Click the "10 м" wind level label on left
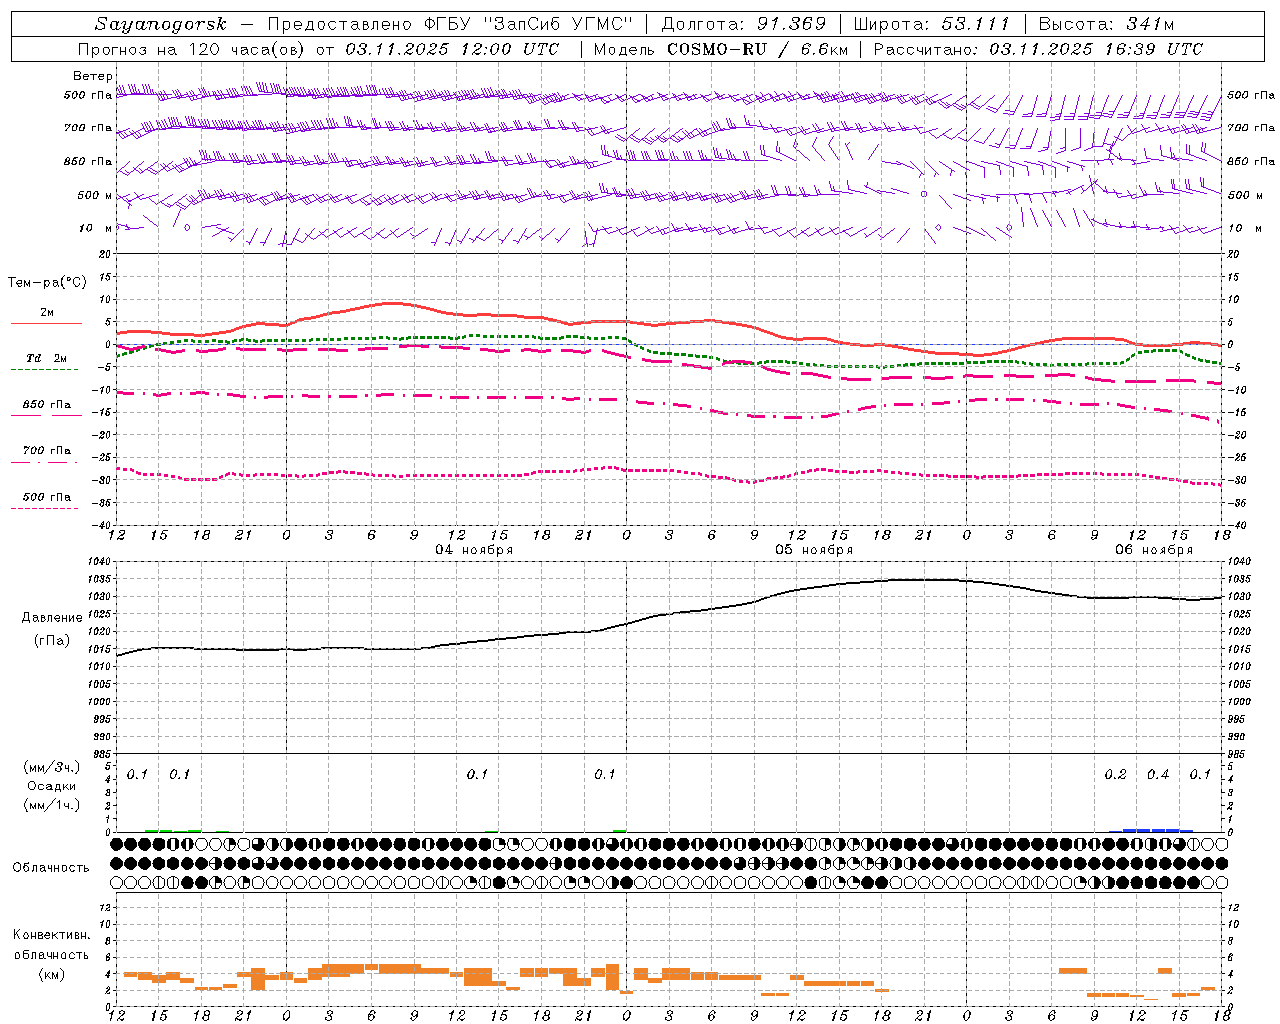1280x1024 pixels. coord(95,228)
